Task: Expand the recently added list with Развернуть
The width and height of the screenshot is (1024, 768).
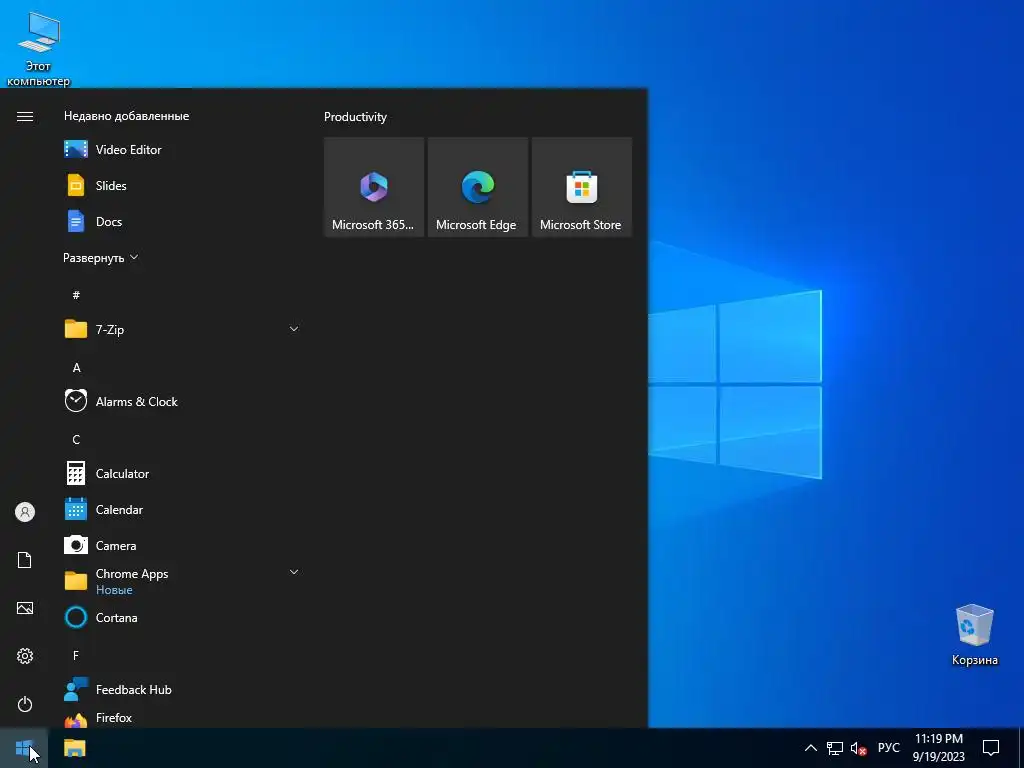Action: 101,258
